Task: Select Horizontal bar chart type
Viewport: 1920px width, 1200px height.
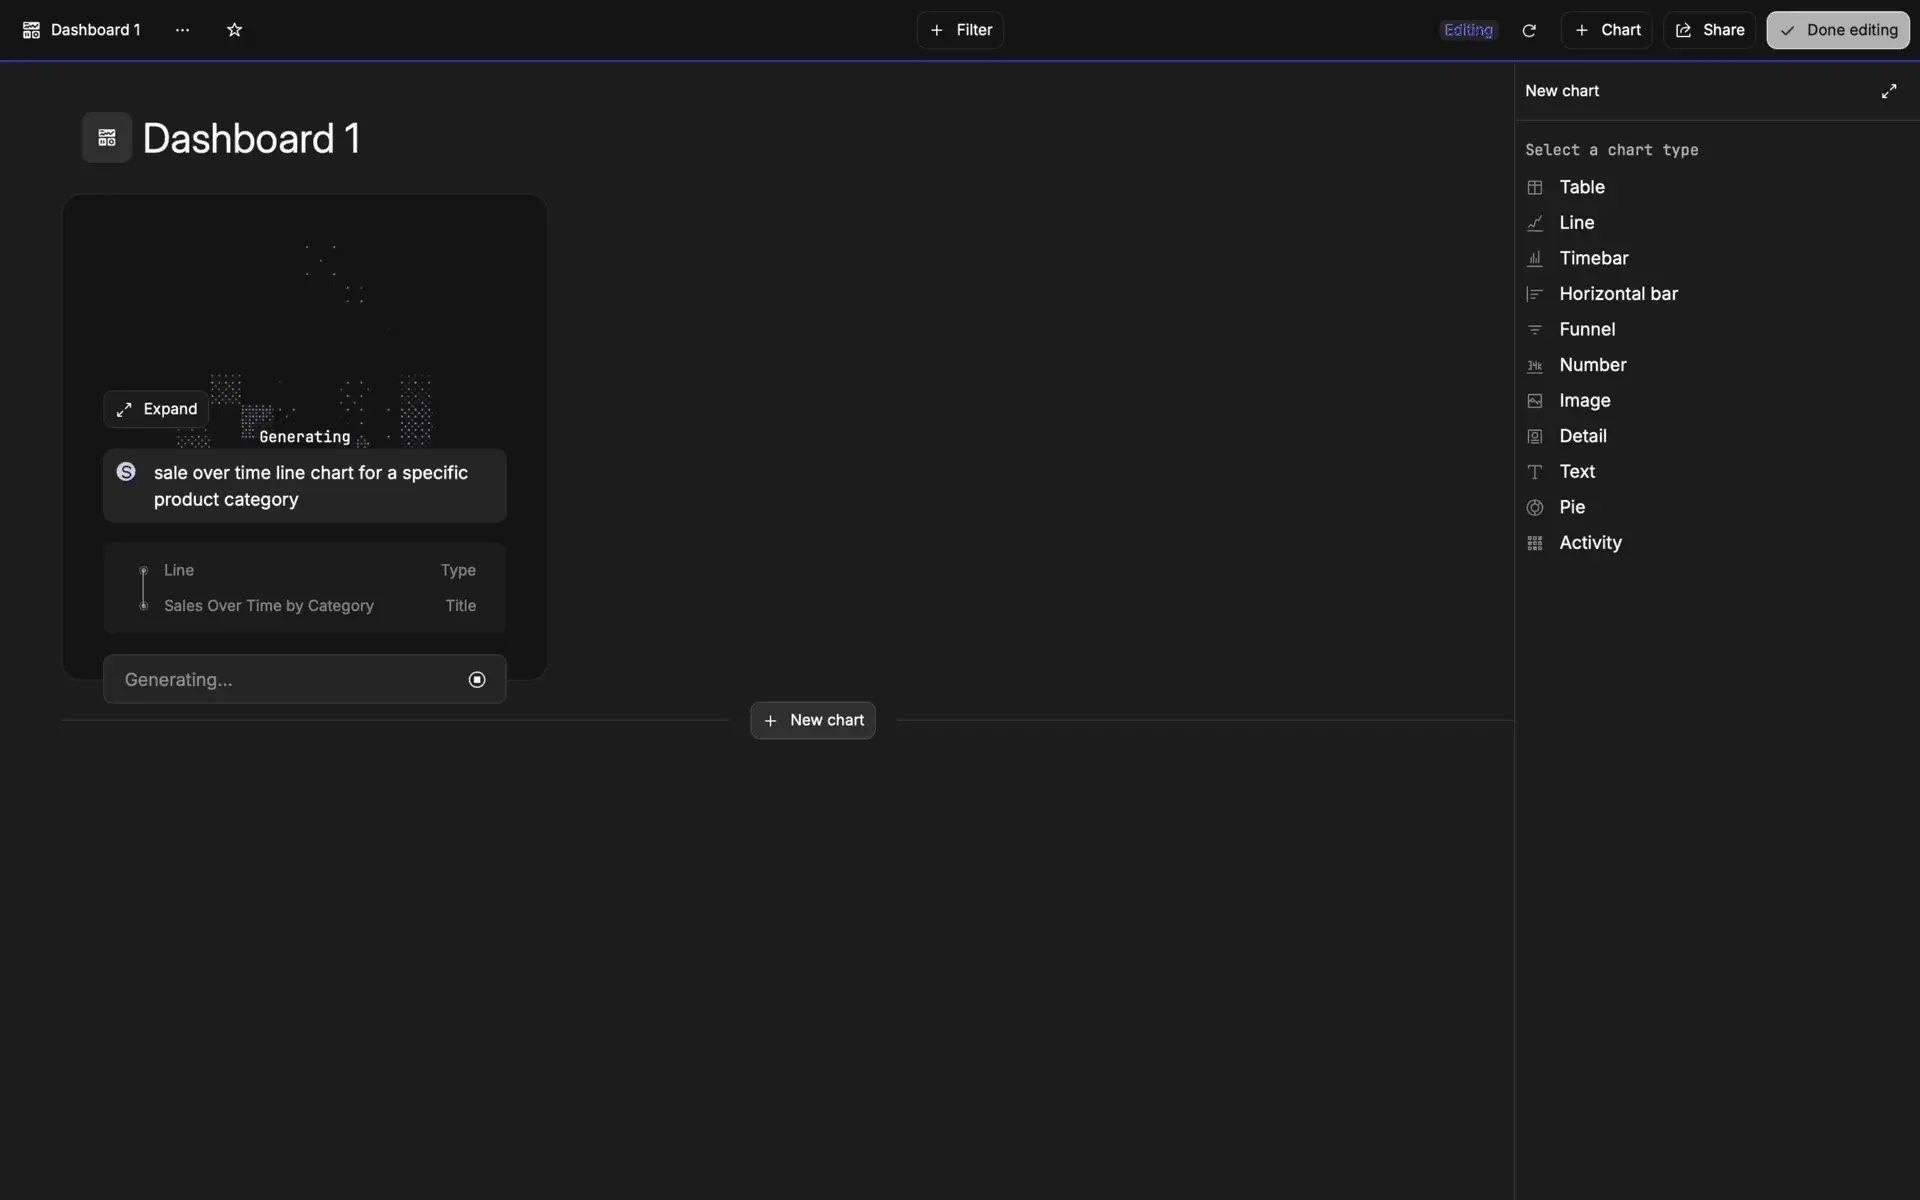Action: 1617,294
